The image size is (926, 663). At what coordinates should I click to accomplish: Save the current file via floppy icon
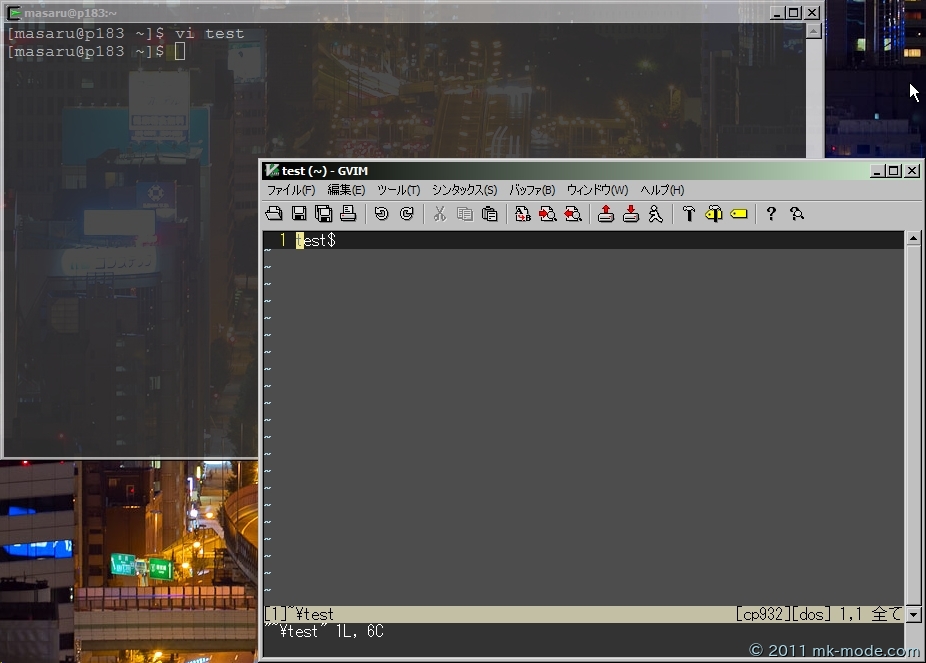point(299,213)
